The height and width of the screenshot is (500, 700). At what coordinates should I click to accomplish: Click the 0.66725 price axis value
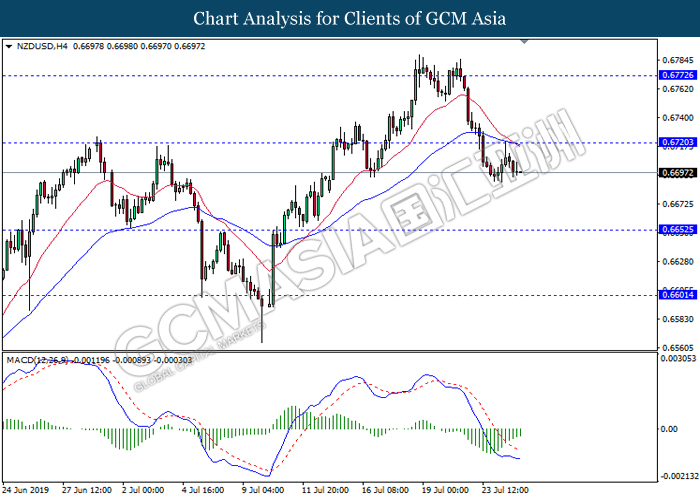click(x=678, y=204)
